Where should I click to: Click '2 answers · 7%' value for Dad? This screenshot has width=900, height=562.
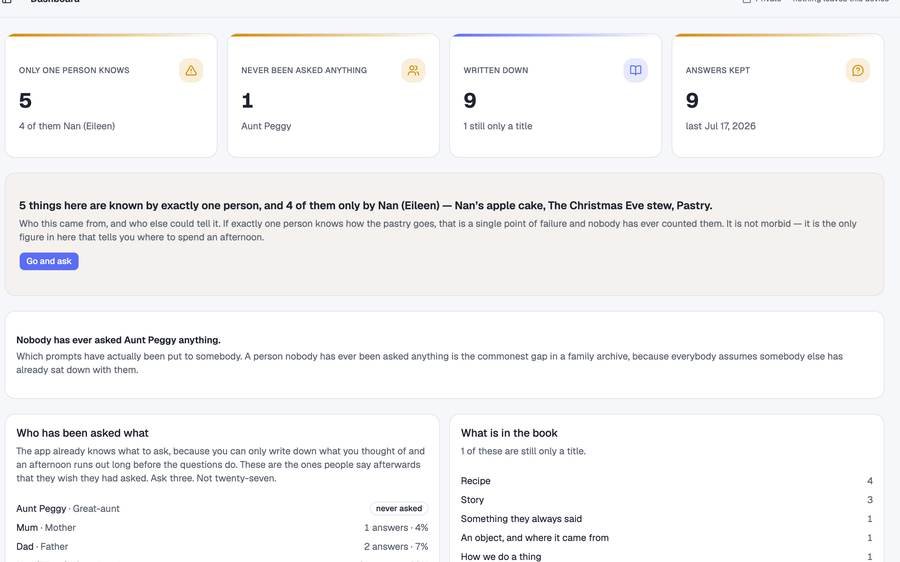396,547
